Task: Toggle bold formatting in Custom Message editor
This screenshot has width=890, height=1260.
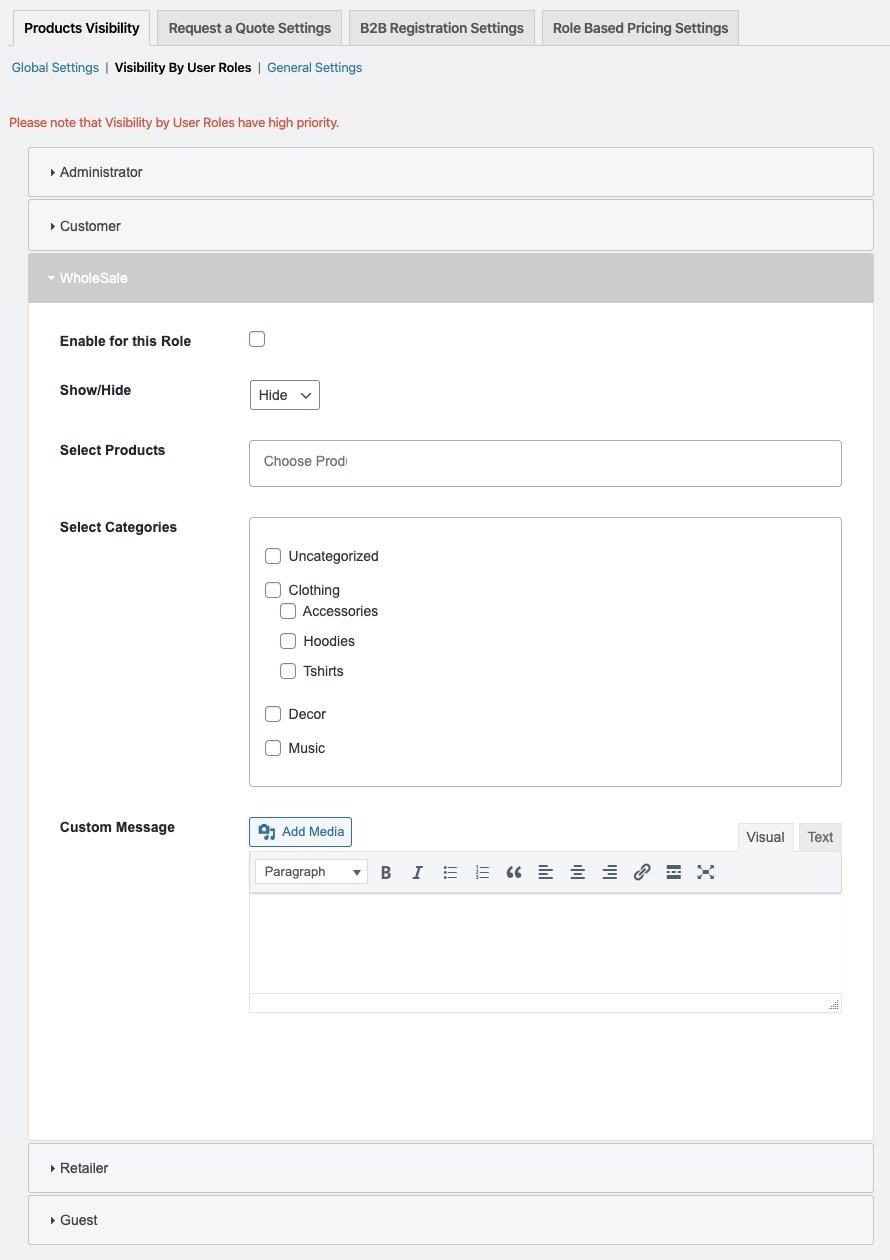Action: 386,872
